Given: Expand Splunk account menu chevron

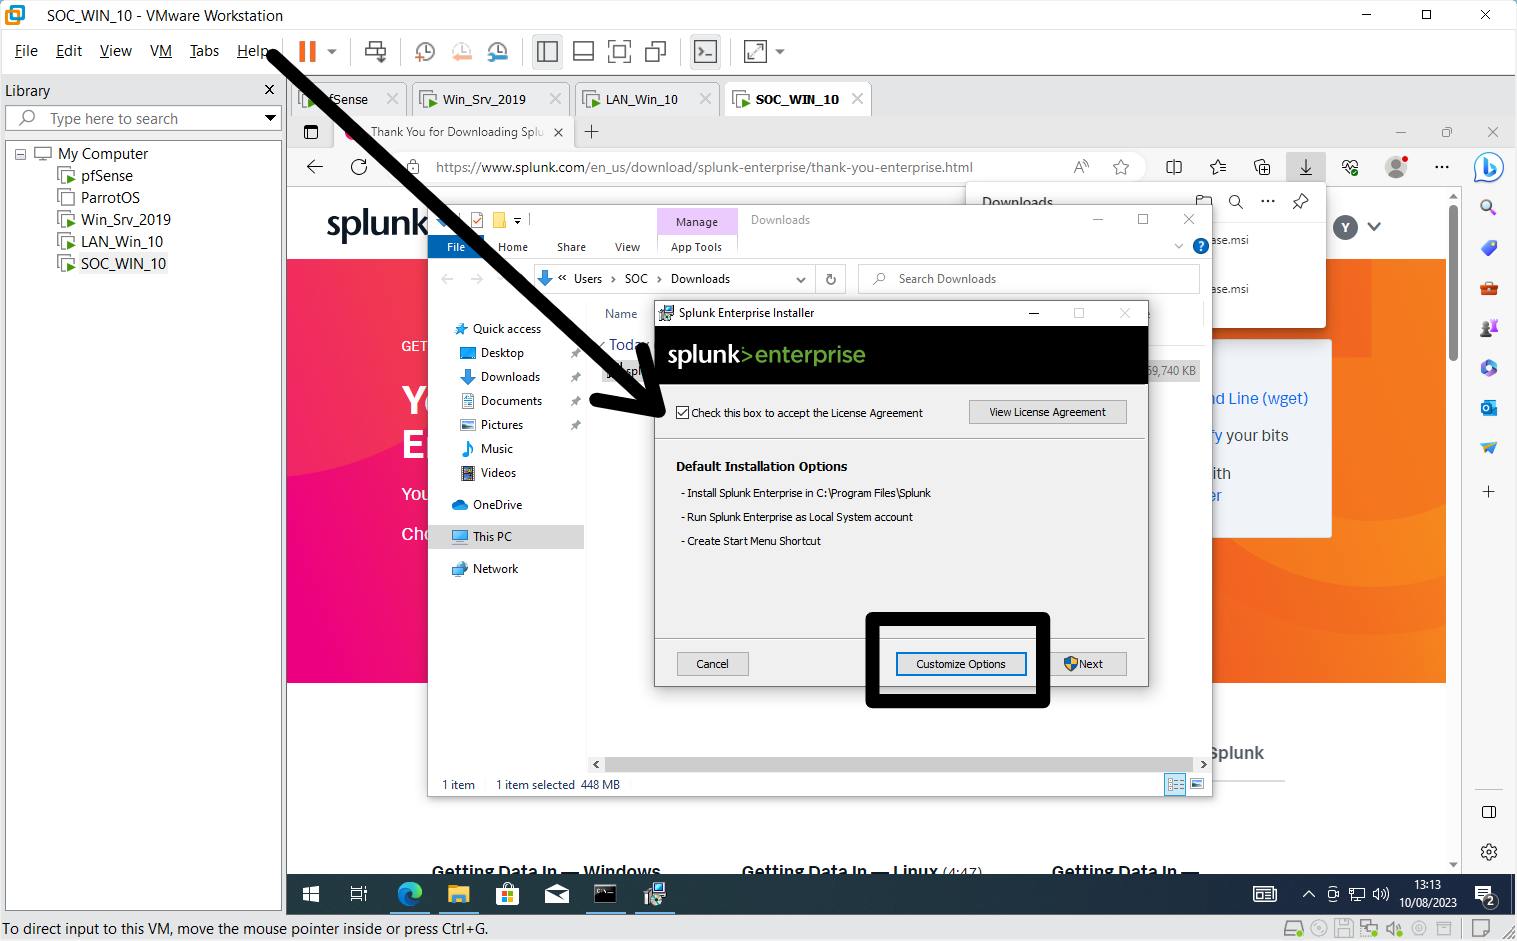Looking at the screenshot, I should click(x=1374, y=227).
